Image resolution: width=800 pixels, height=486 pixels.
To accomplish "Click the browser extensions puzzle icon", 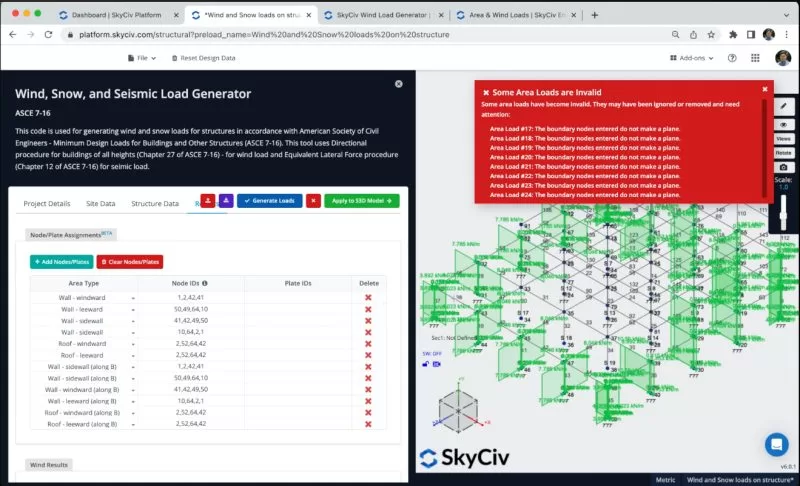I will 733,35.
